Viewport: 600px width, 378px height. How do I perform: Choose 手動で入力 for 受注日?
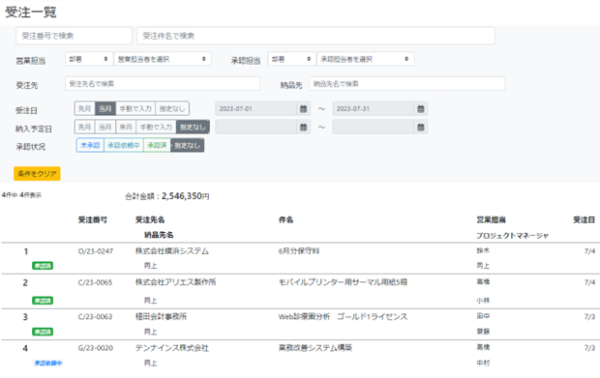click(135, 109)
